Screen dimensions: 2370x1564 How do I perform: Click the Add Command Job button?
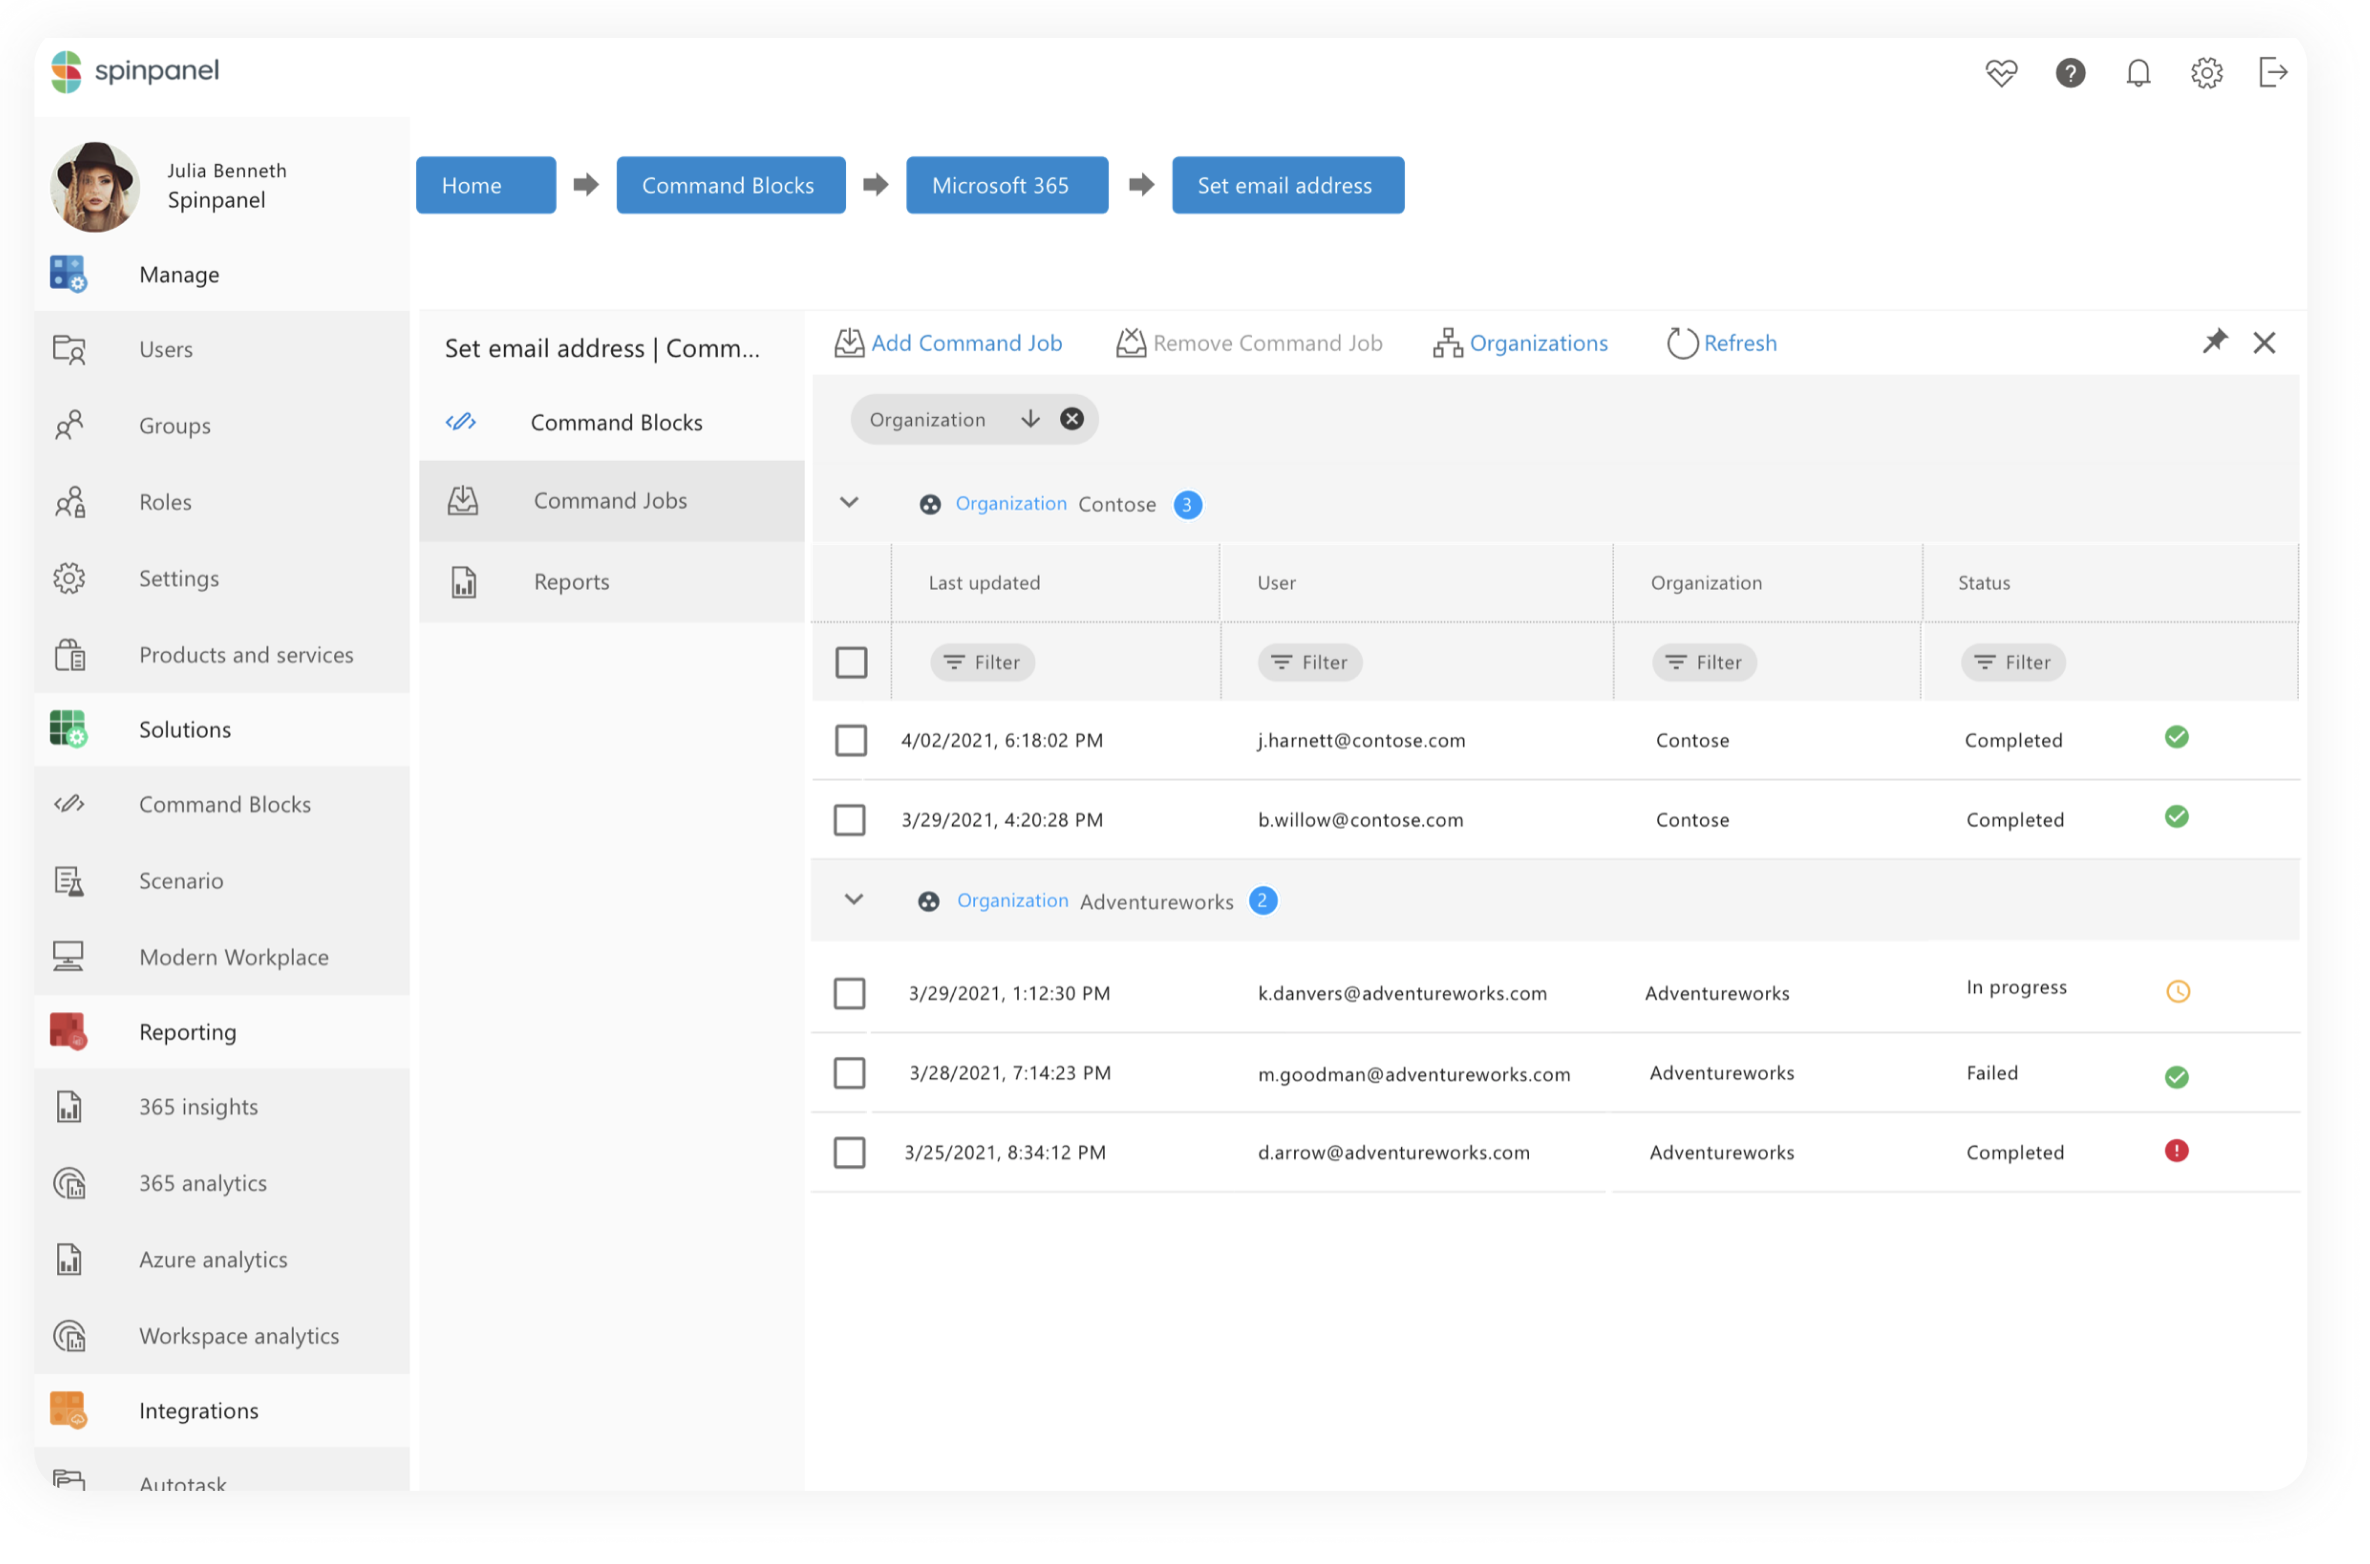(947, 343)
